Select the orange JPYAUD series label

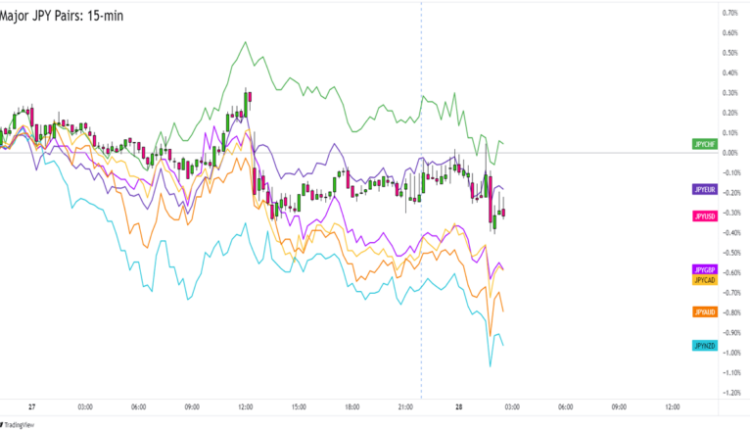point(704,312)
